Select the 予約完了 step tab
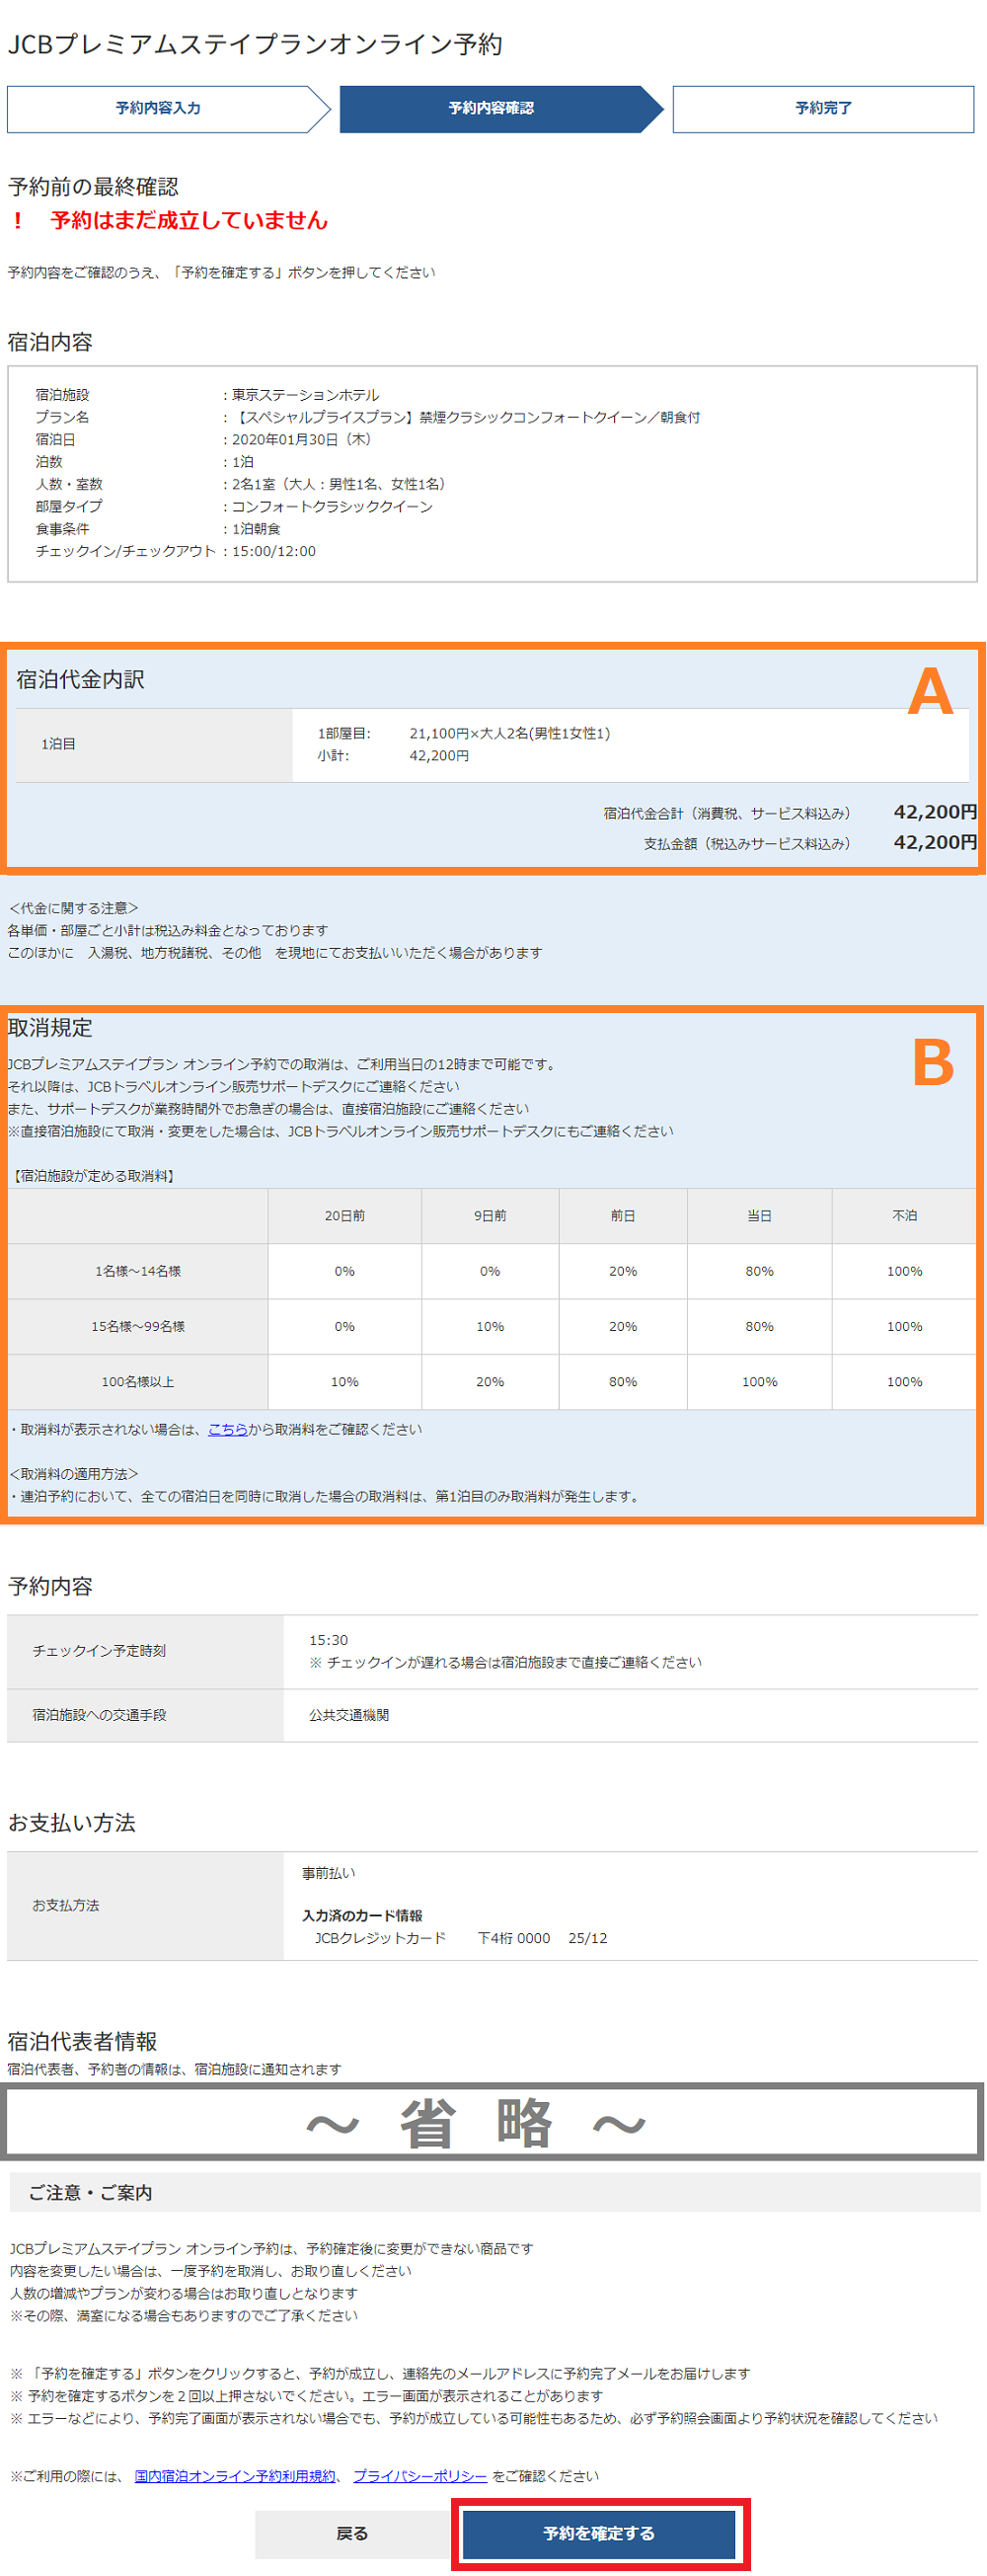 point(823,108)
